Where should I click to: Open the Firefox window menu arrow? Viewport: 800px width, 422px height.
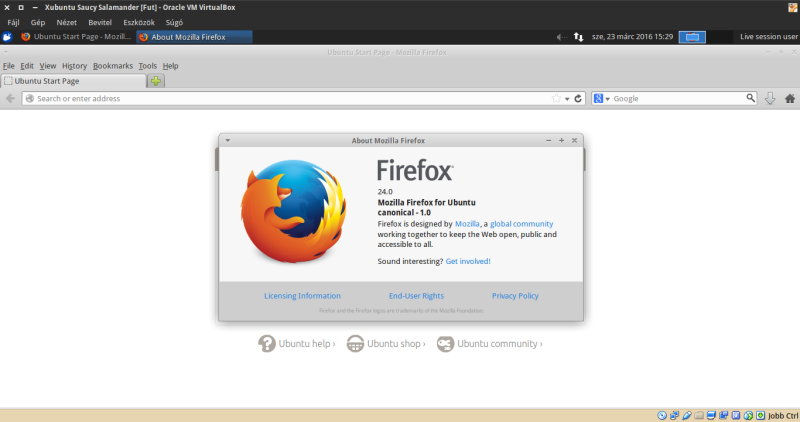pyautogui.click(x=6, y=52)
